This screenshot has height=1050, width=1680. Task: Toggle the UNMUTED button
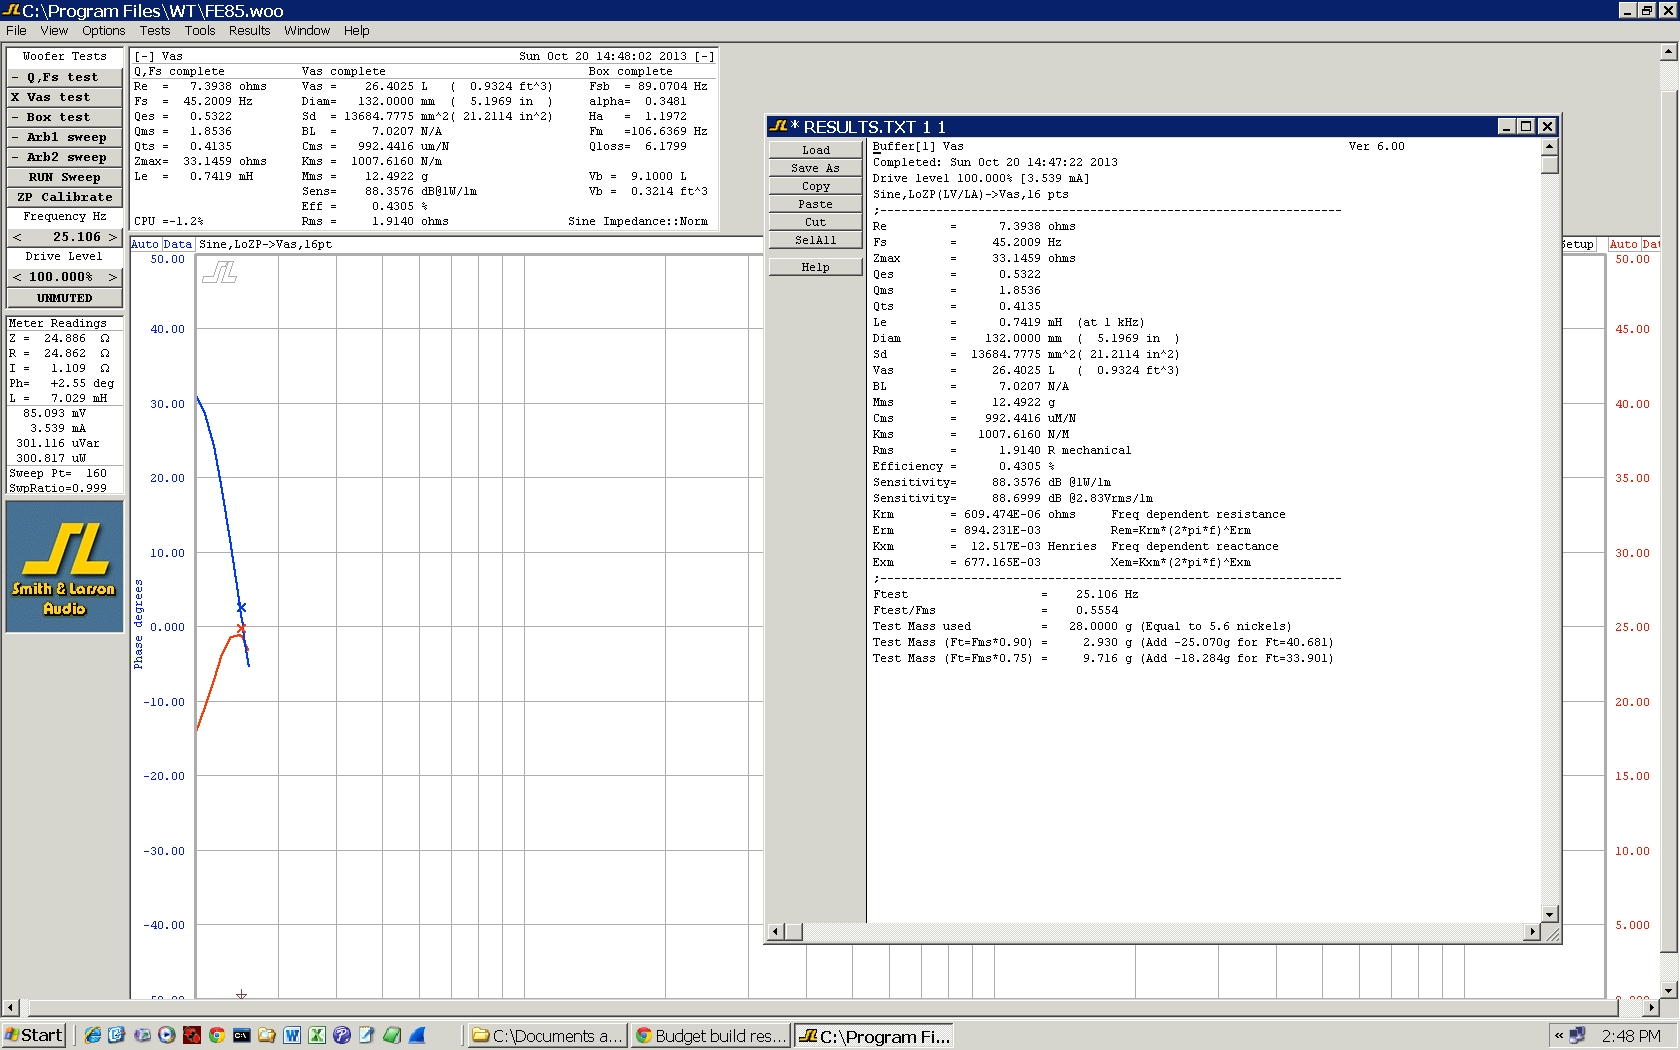65,298
